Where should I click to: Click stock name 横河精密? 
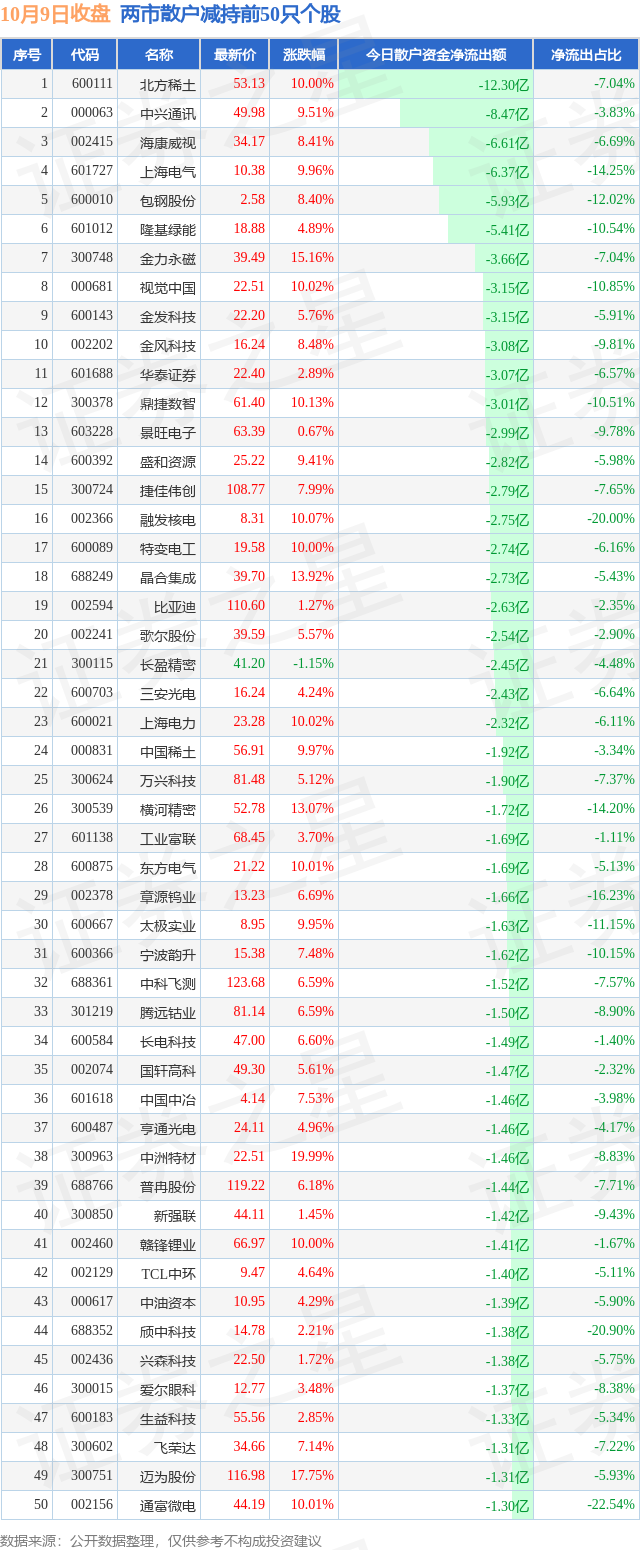click(168, 809)
